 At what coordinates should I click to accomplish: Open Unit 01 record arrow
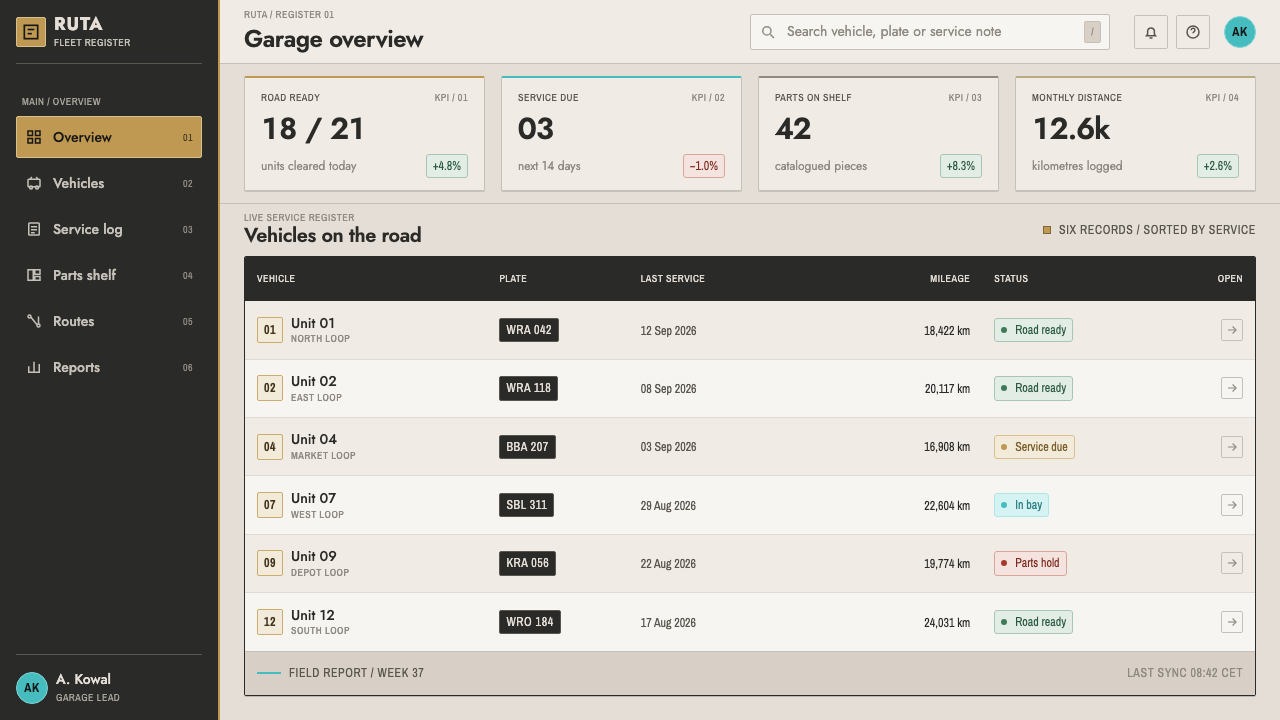coord(1232,330)
